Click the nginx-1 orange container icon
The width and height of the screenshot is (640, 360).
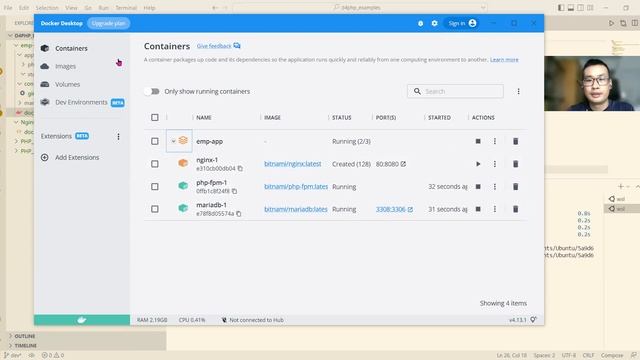183,163
